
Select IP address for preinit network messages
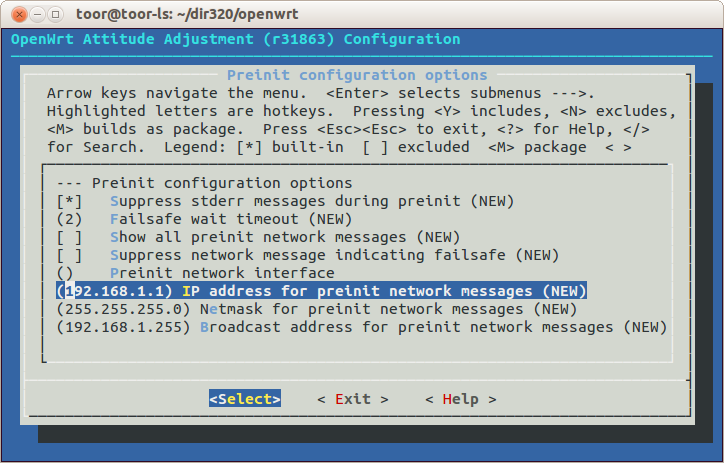point(321,291)
